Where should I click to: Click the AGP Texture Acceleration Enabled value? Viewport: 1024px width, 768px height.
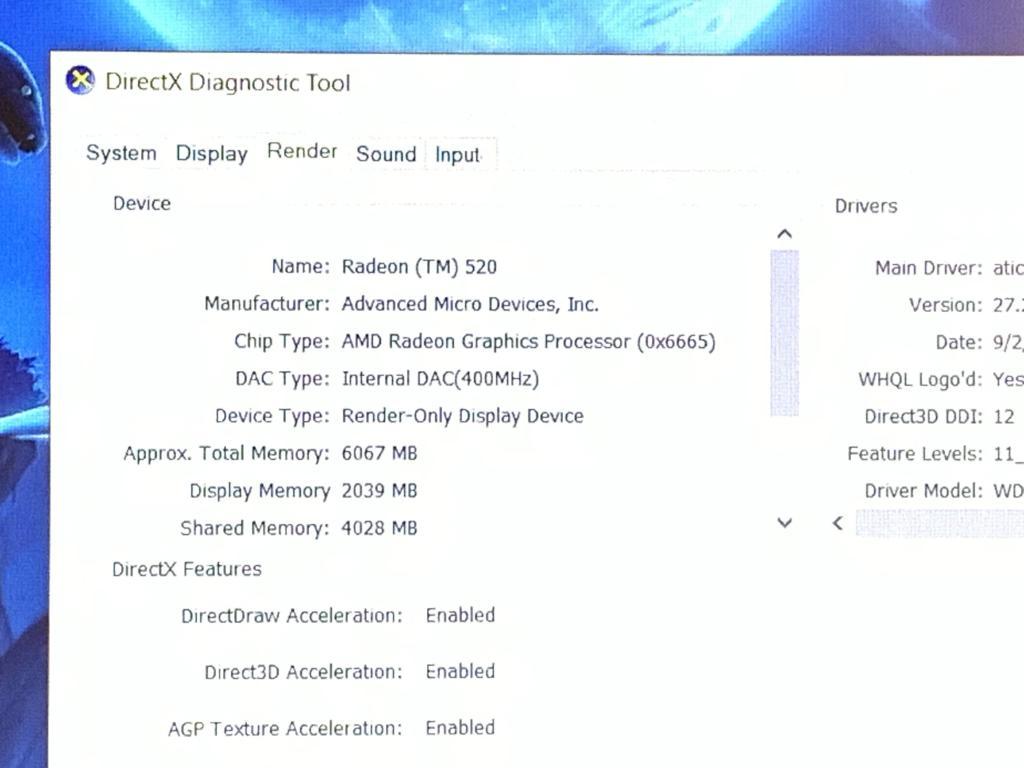460,728
